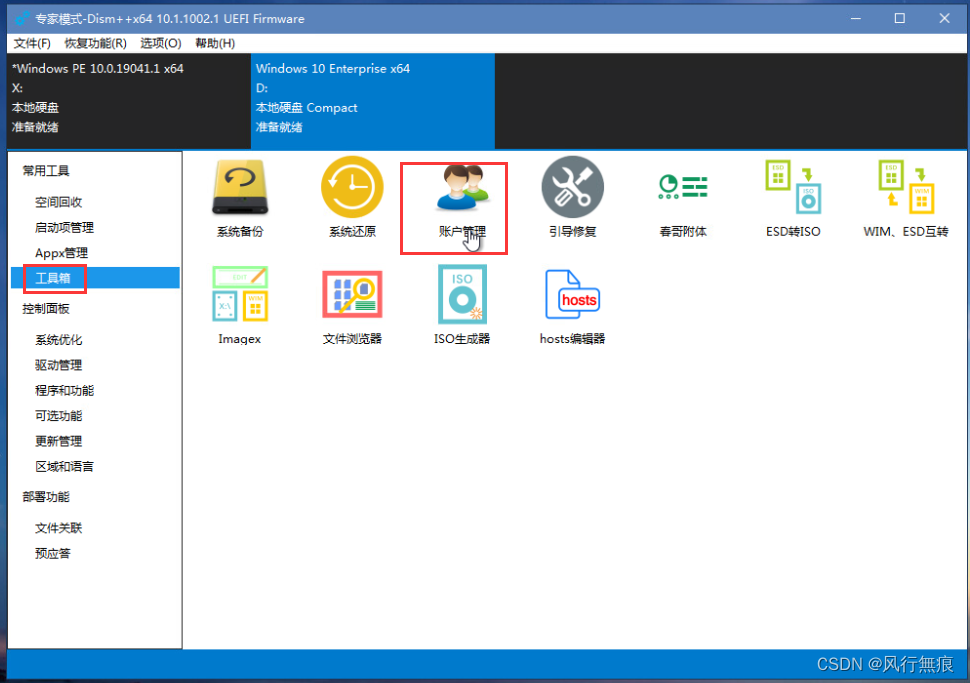Open the 文件(F) menu
970x683 pixels.
[x=32, y=43]
